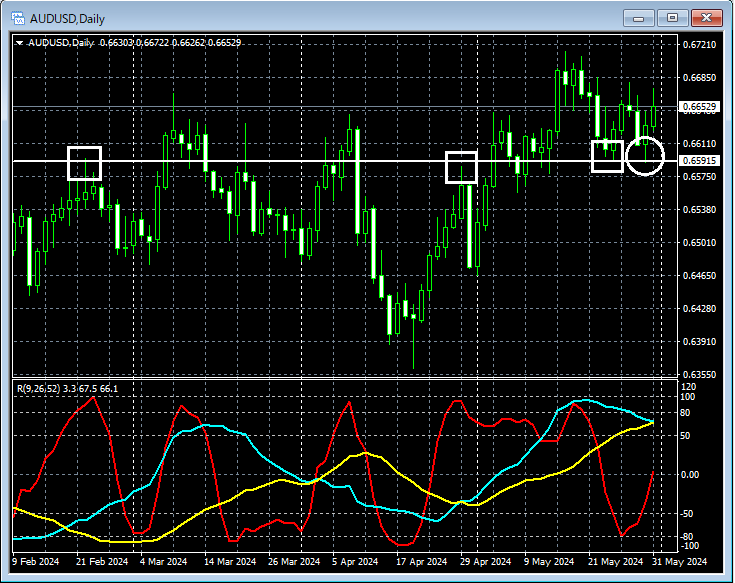This screenshot has width=735, height=583.
Task: Close the AUDUSD,Daily chart window
Action: [x=706, y=18]
